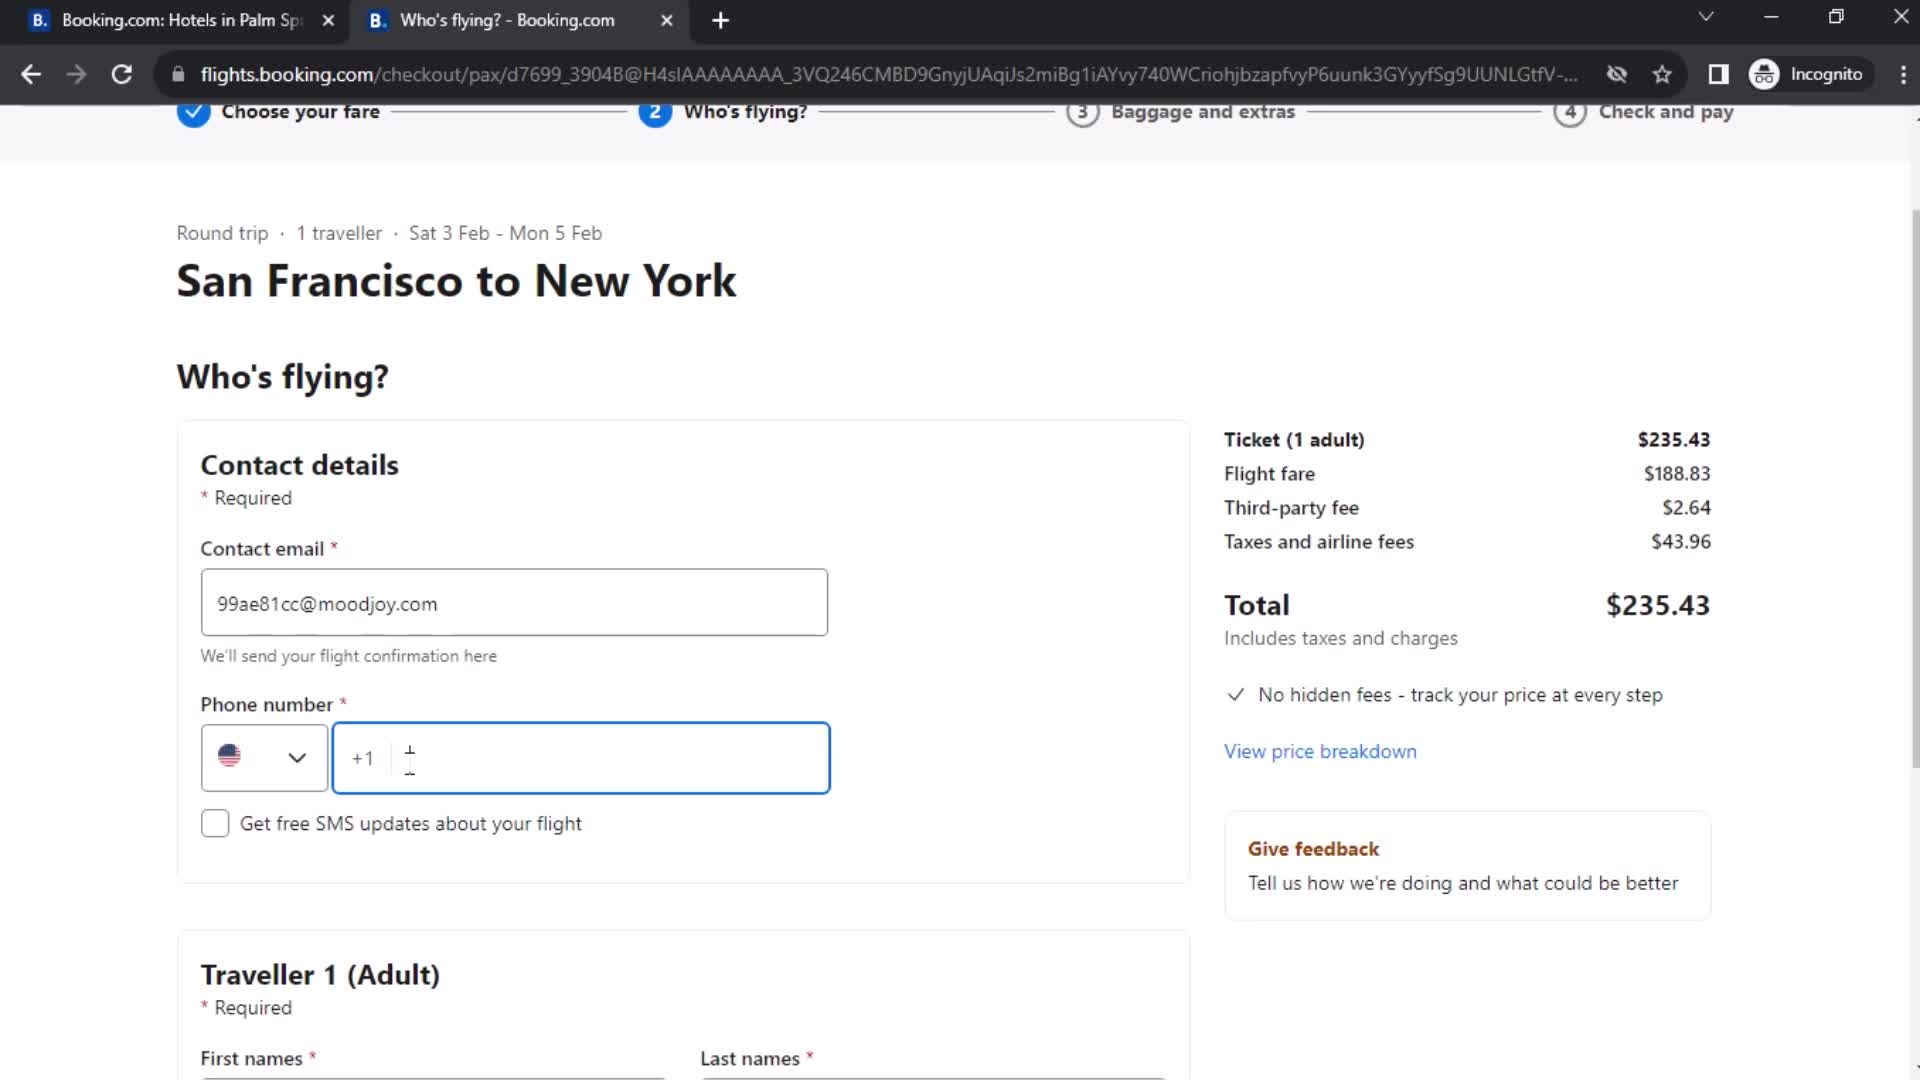Click the browser extensions puzzle icon
Viewport: 1920px width, 1080px height.
1717,74
